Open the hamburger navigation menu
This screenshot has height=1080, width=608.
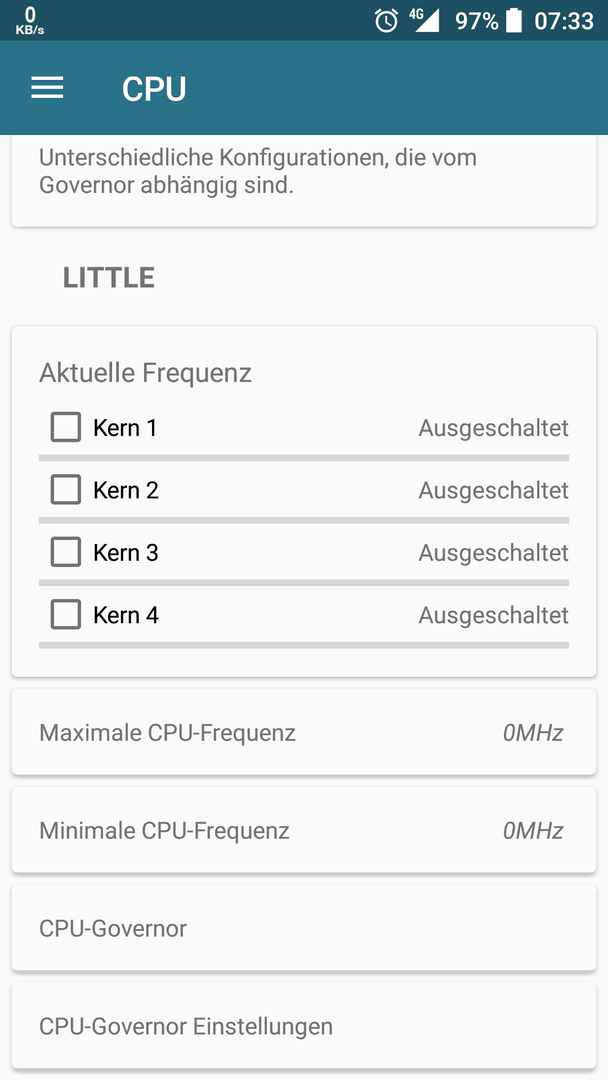point(47,87)
